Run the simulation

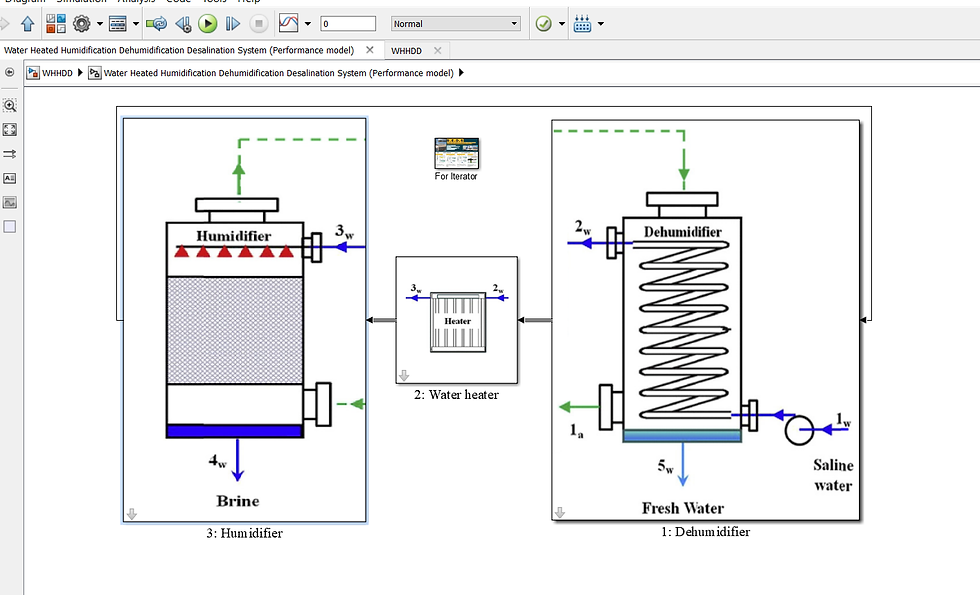coord(208,24)
